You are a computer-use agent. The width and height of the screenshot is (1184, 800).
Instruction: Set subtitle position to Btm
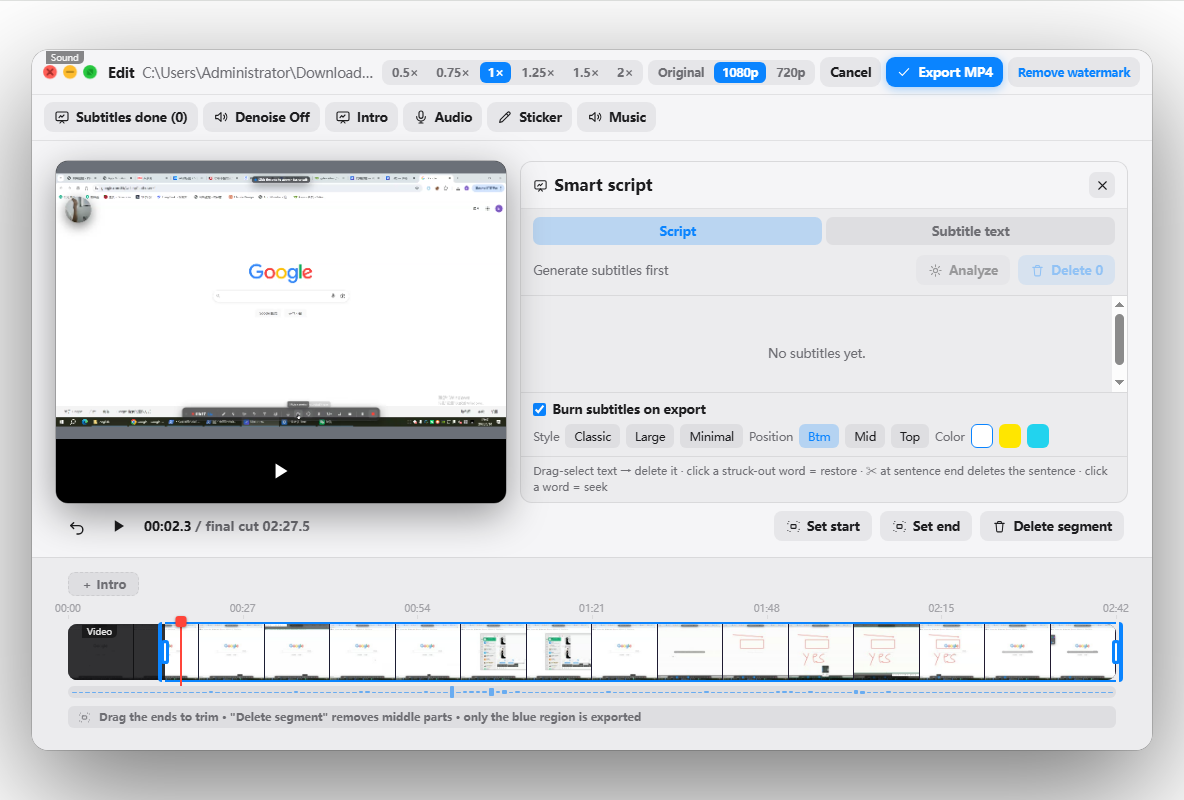[x=819, y=437]
